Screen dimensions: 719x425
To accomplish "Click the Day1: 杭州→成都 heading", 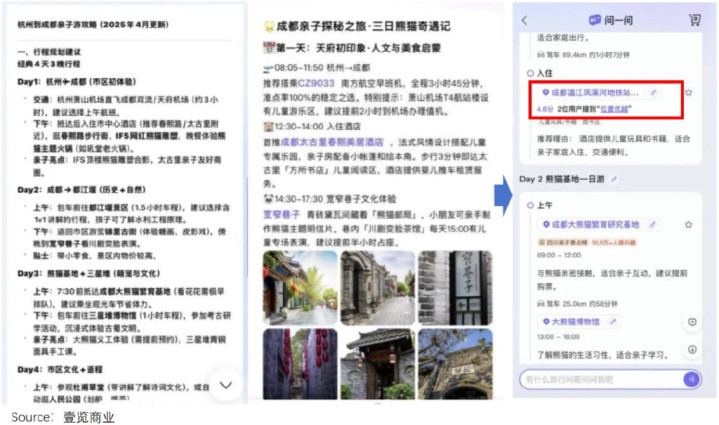I will pos(77,82).
